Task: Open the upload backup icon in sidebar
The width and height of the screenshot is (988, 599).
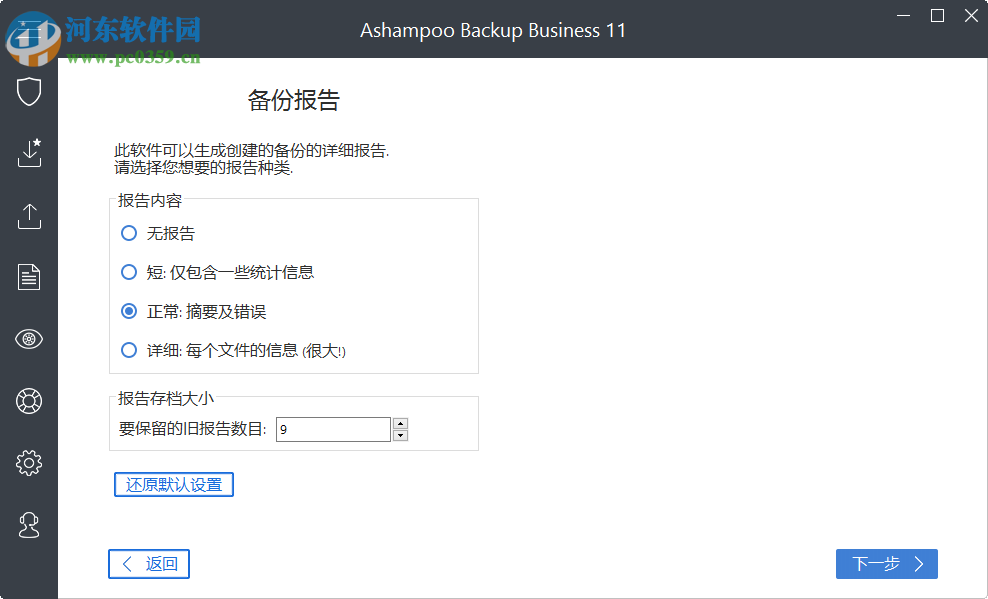Action: [29, 215]
